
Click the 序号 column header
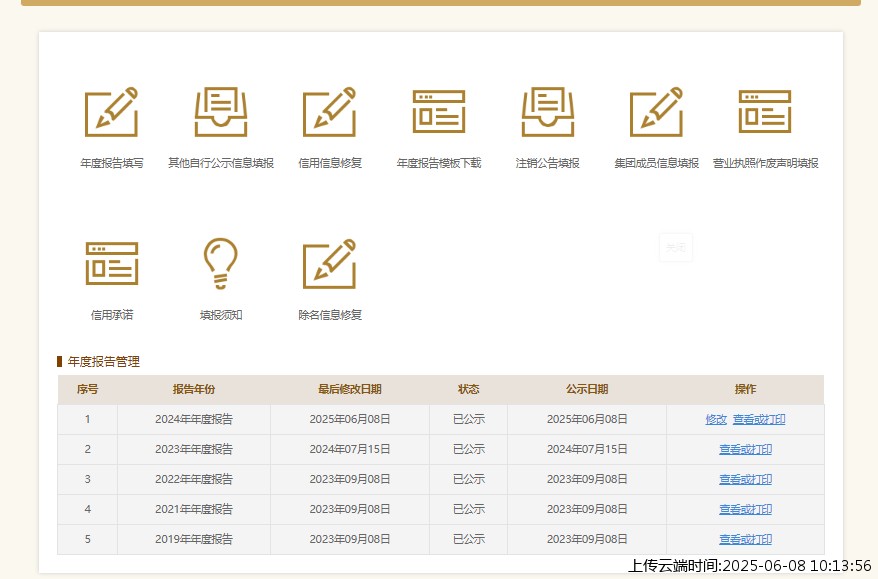point(87,389)
